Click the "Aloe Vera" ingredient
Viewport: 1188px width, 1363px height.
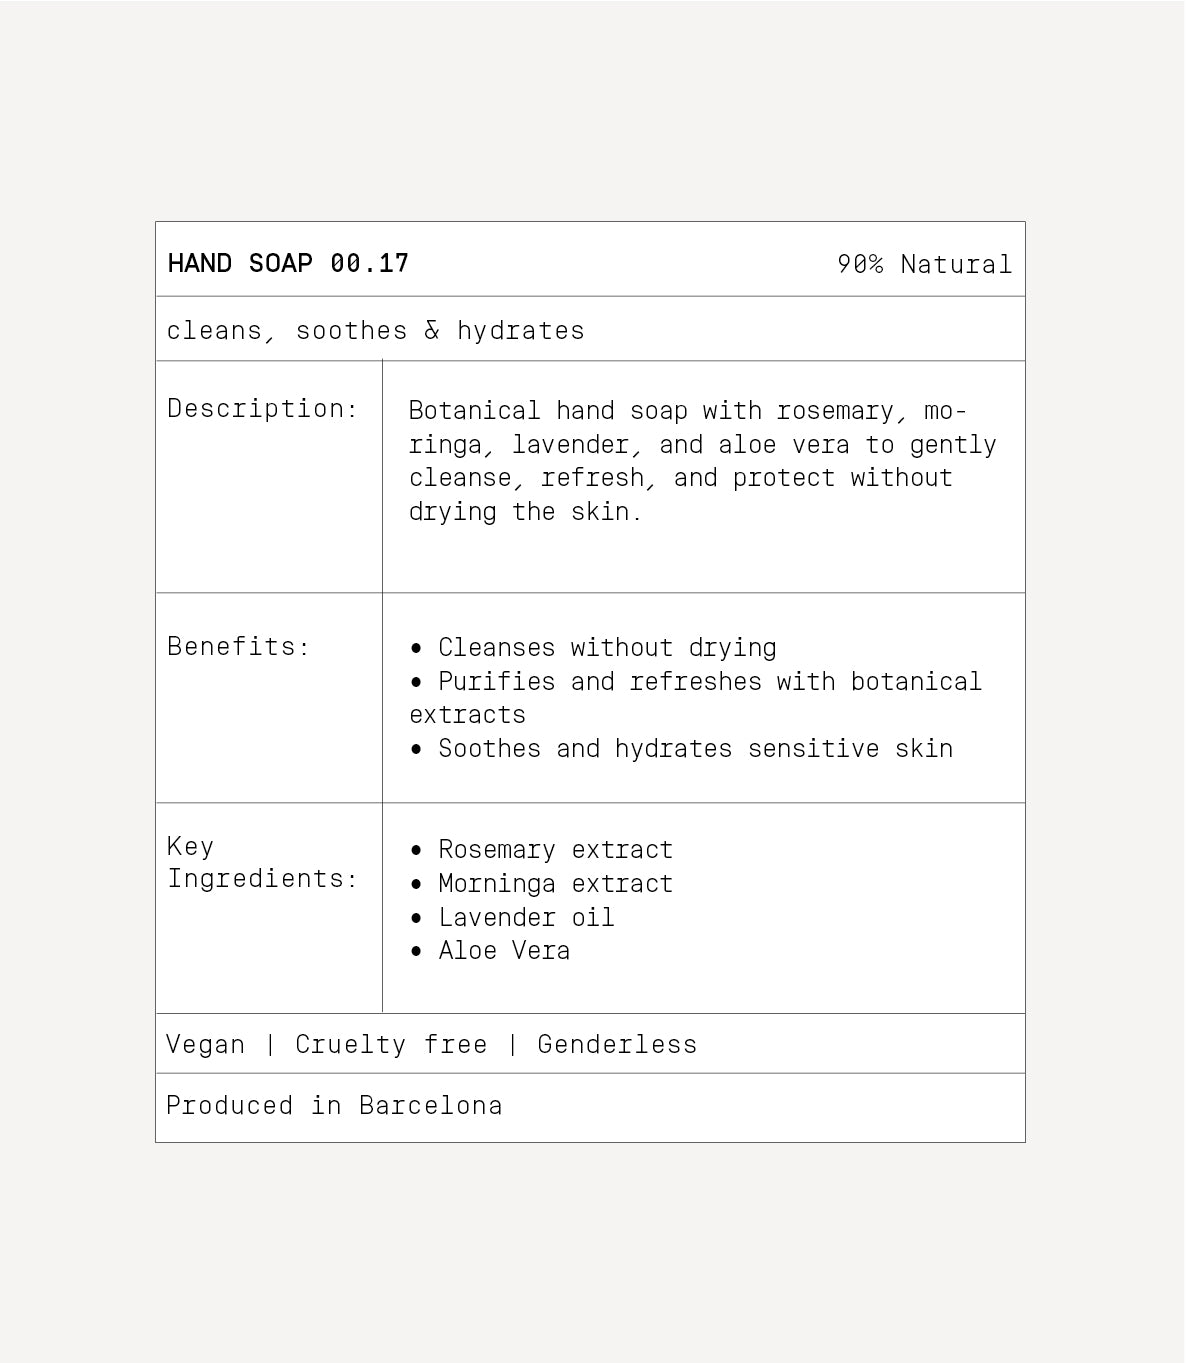coord(504,951)
